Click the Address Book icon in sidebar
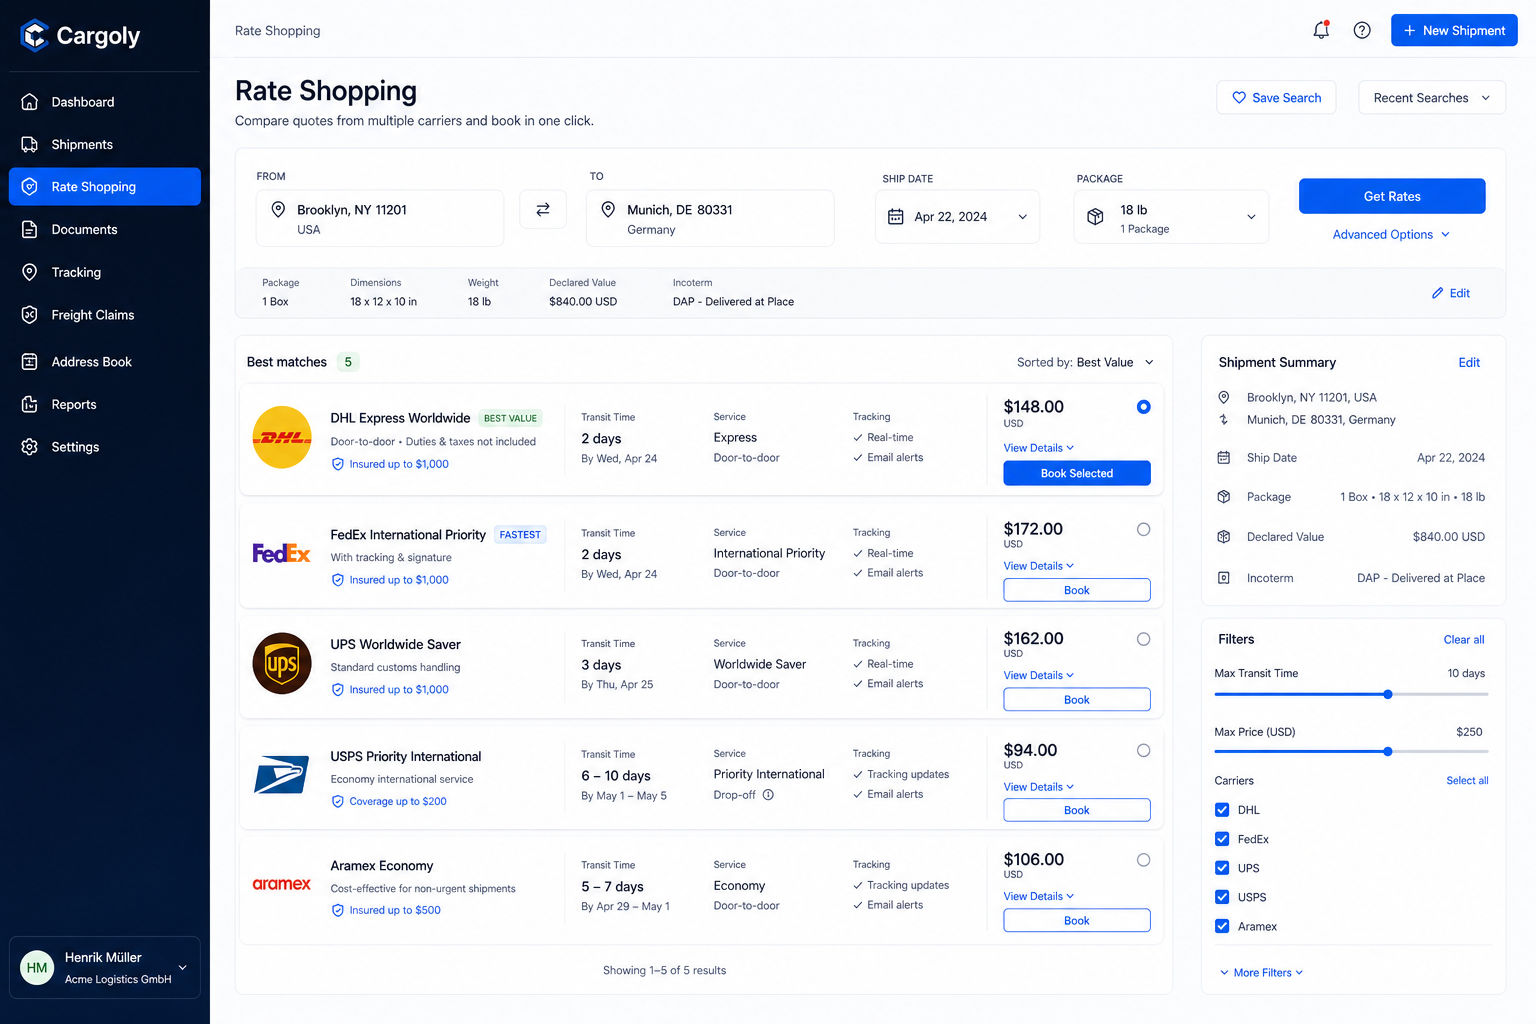1536x1024 pixels. [30, 362]
